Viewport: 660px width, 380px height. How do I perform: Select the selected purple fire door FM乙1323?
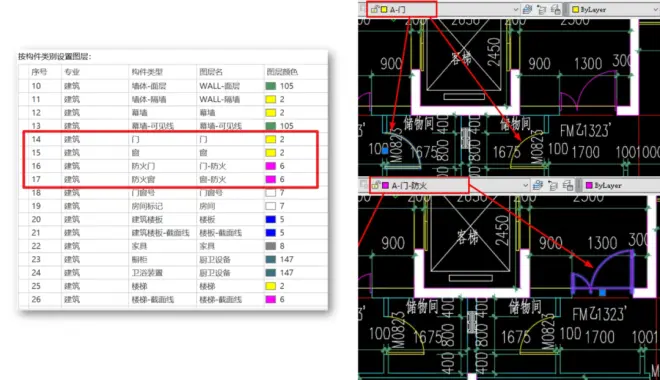pos(603,273)
